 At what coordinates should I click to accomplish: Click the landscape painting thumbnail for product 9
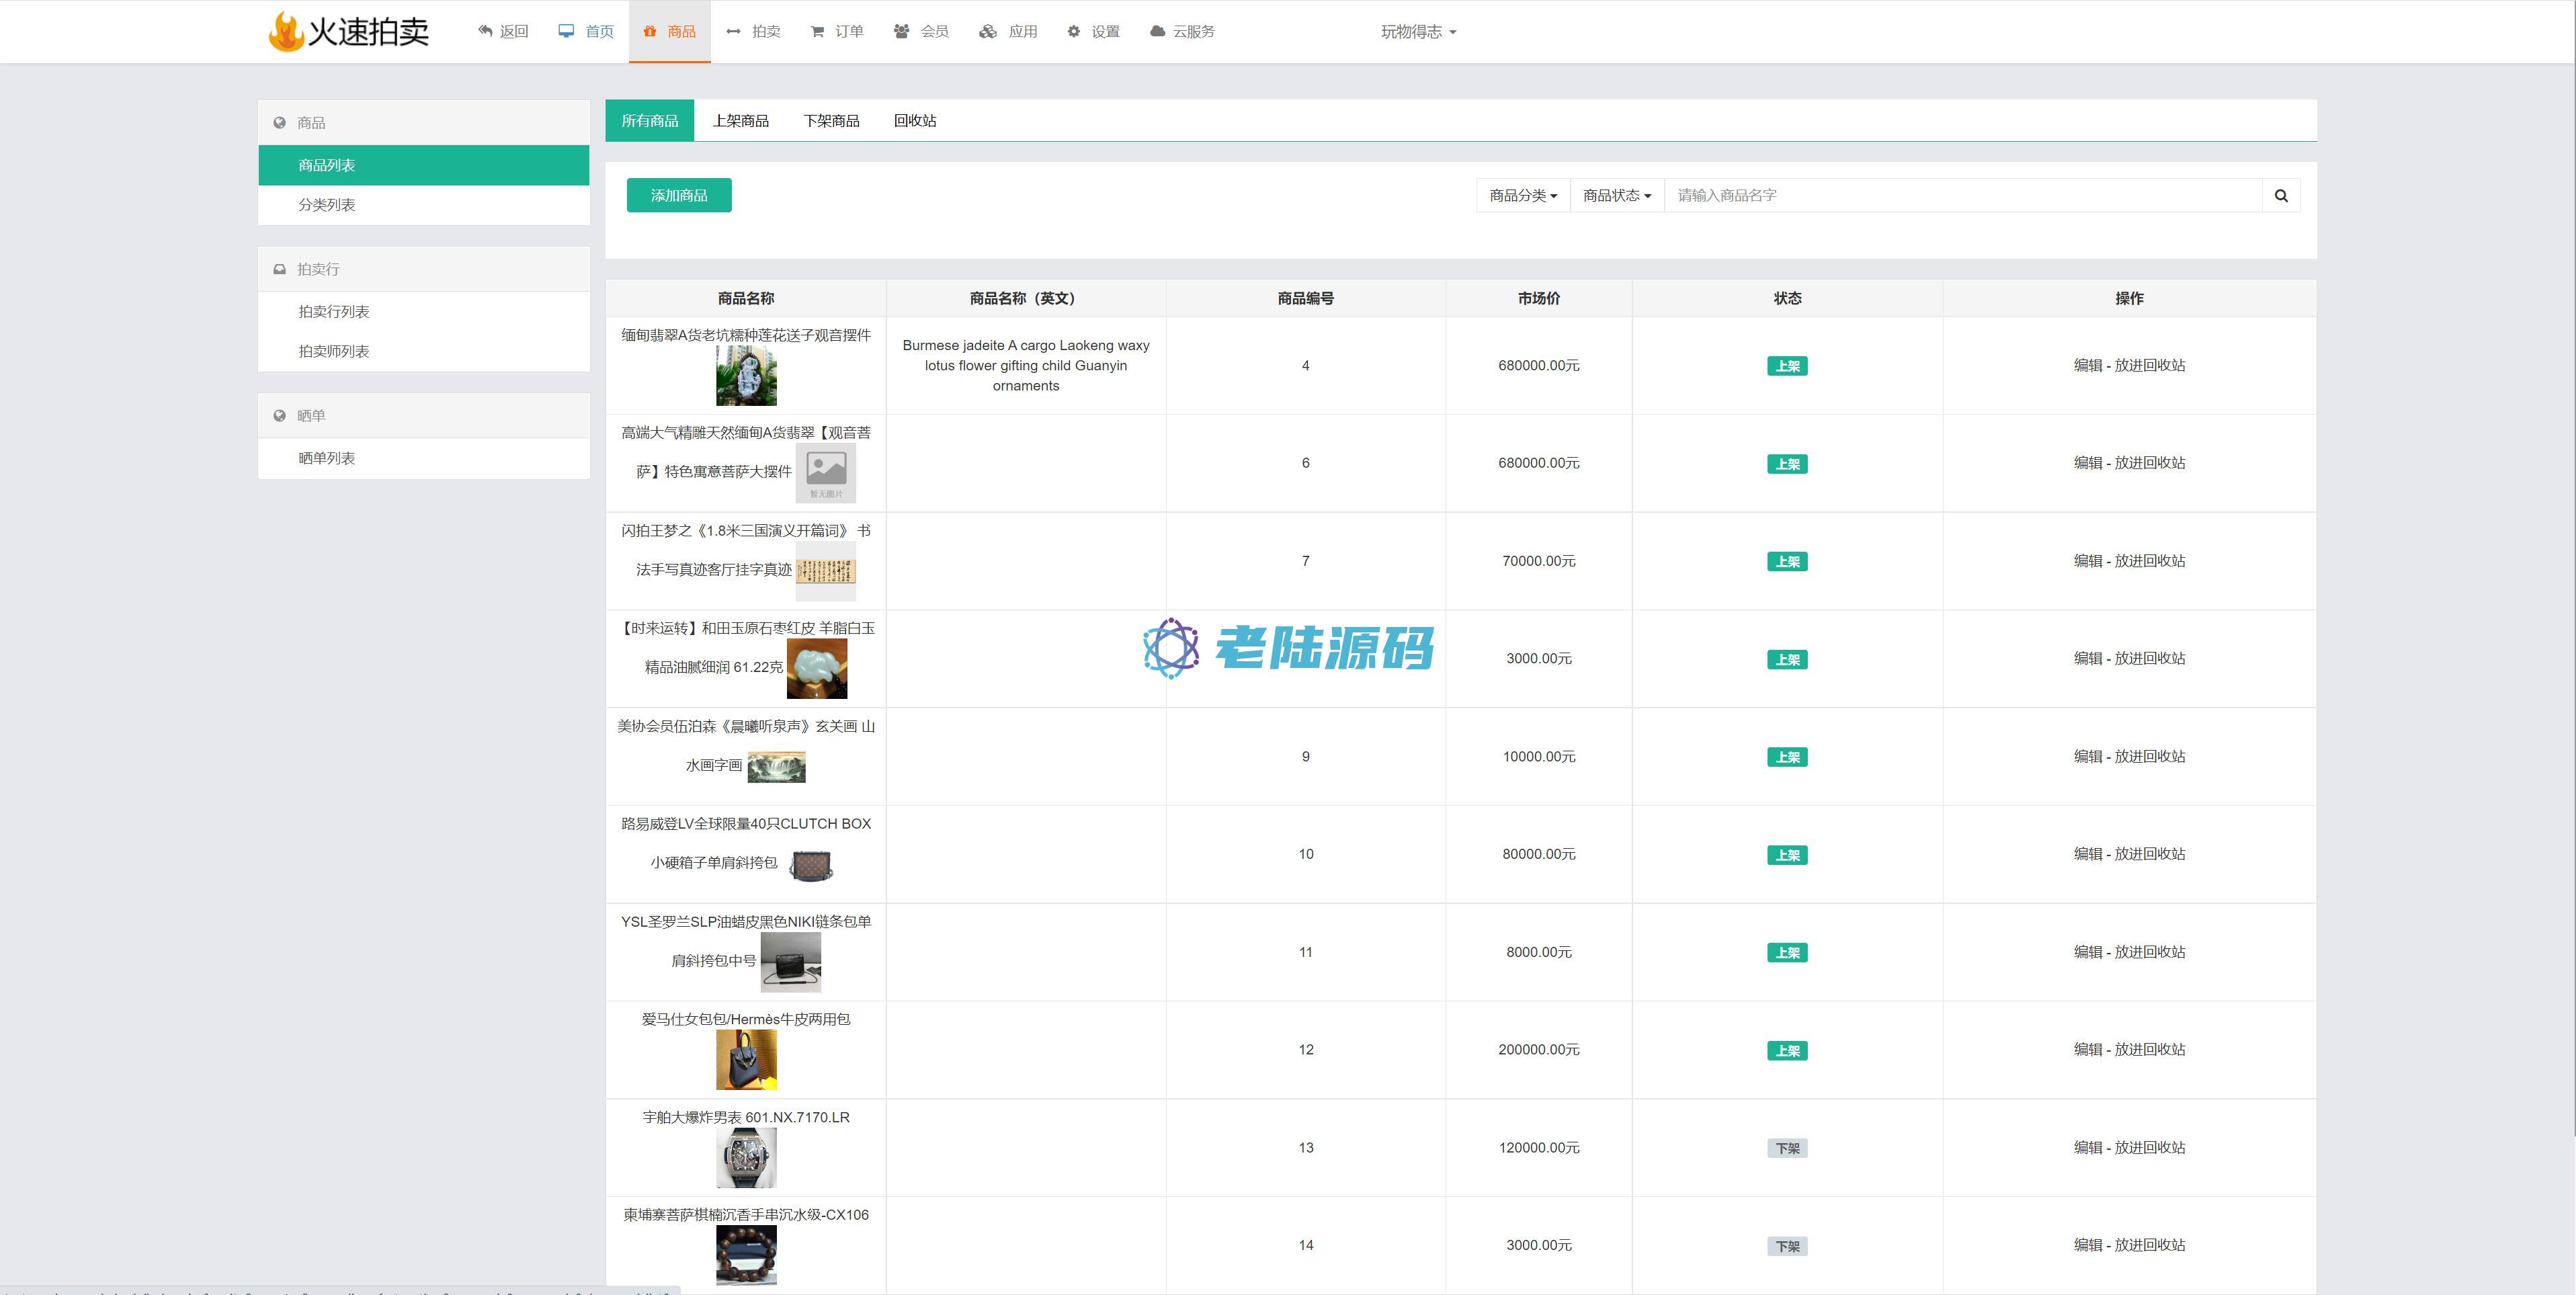(x=776, y=766)
